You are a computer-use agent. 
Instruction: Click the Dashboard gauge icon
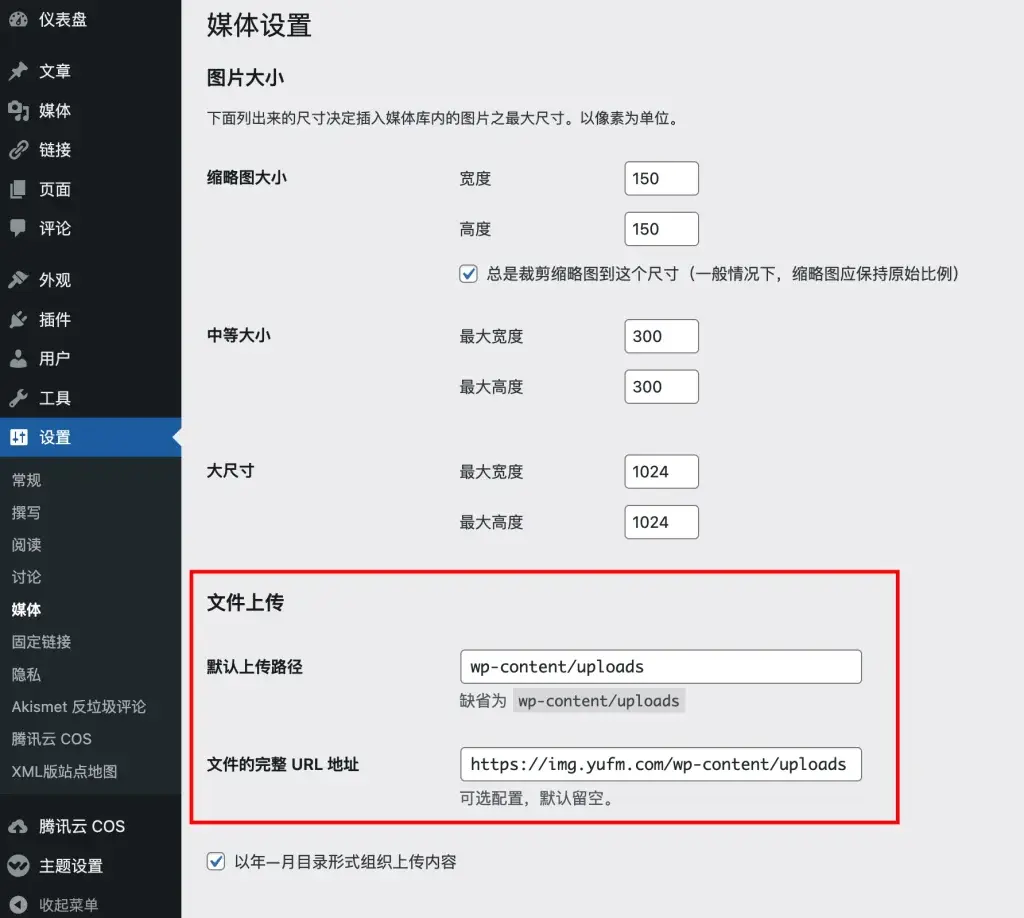18,19
